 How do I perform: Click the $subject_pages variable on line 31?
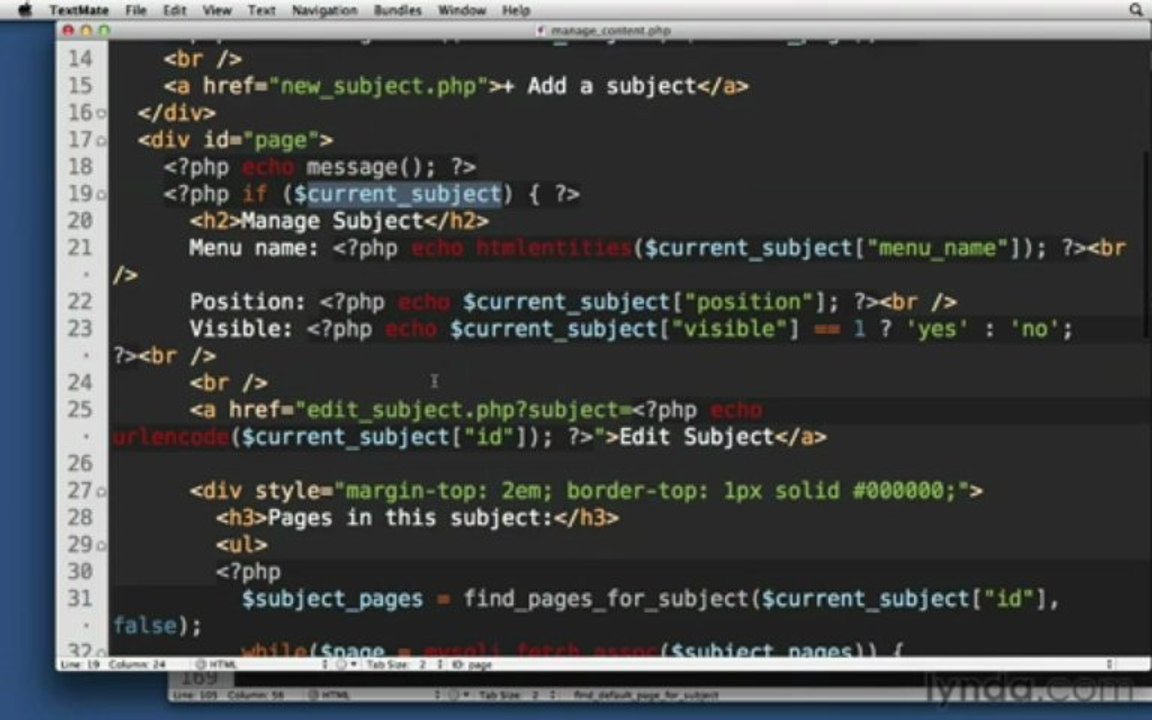click(x=332, y=599)
